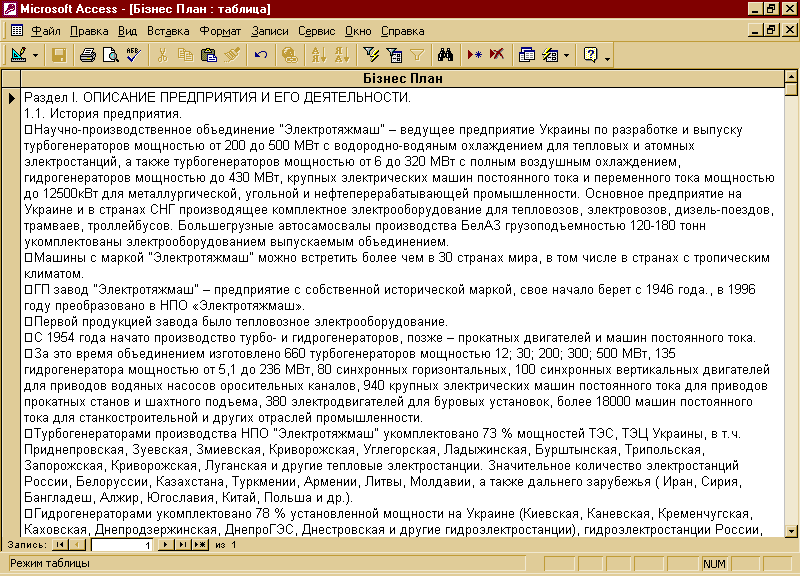Expand the New Object dropdown arrow

566,55
